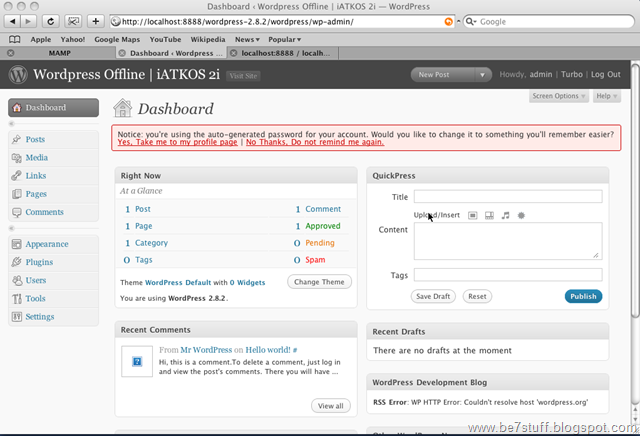Viewport: 640px width, 436px height.
Task: Open the YouTube bookmark
Action: [165, 39]
